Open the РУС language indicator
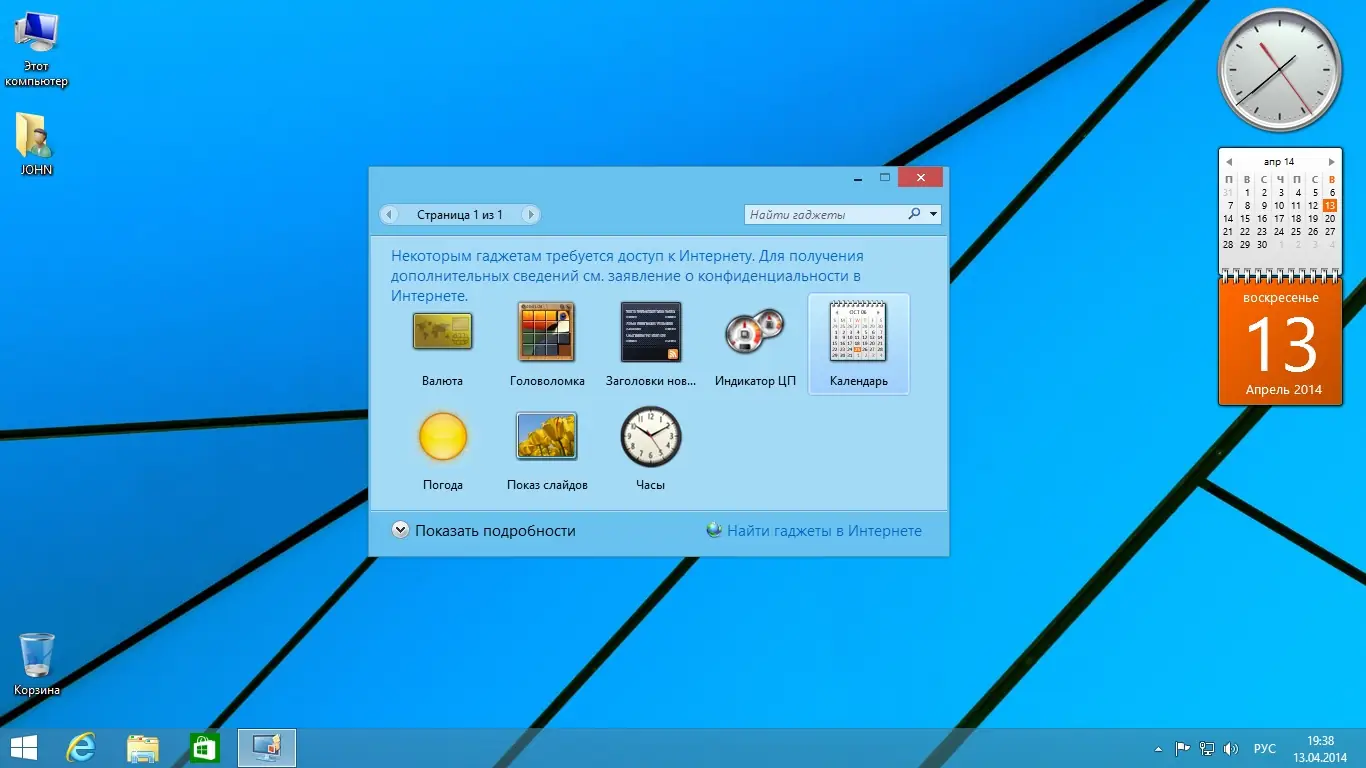Image resolution: width=1366 pixels, height=768 pixels. [1265, 747]
